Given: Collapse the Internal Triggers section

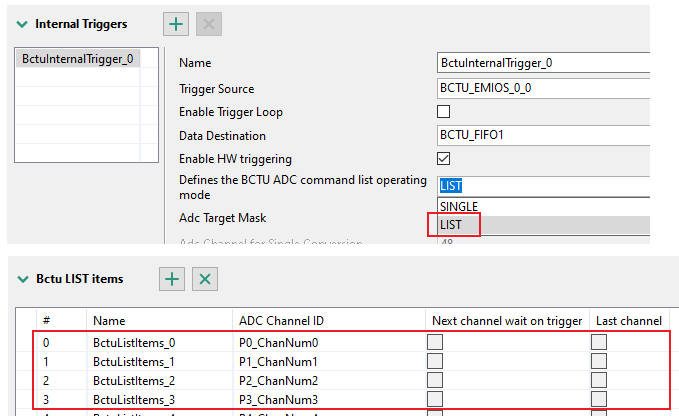Looking at the screenshot, I should (x=23, y=23).
